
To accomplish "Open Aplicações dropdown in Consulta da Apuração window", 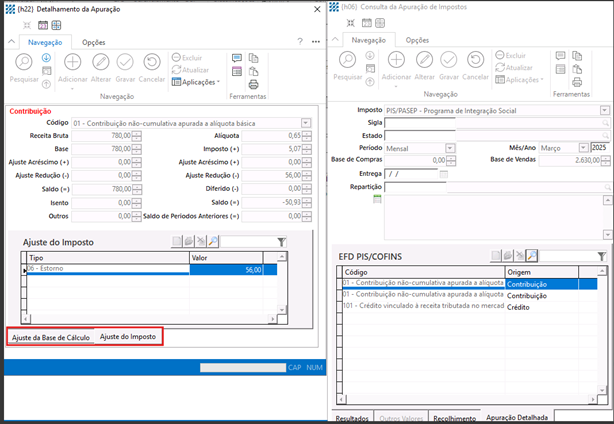I will point(519,79).
